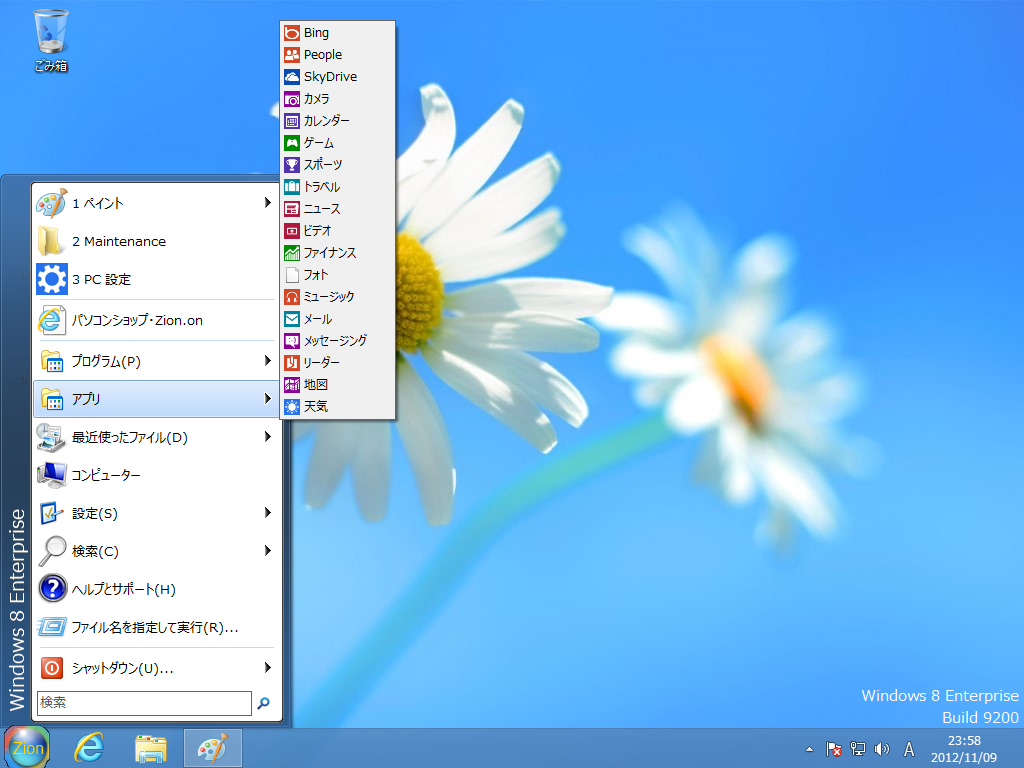This screenshot has width=1024, height=768.
Task: Open ヘルプとサポート(H) menu entry
Action: tap(123, 589)
